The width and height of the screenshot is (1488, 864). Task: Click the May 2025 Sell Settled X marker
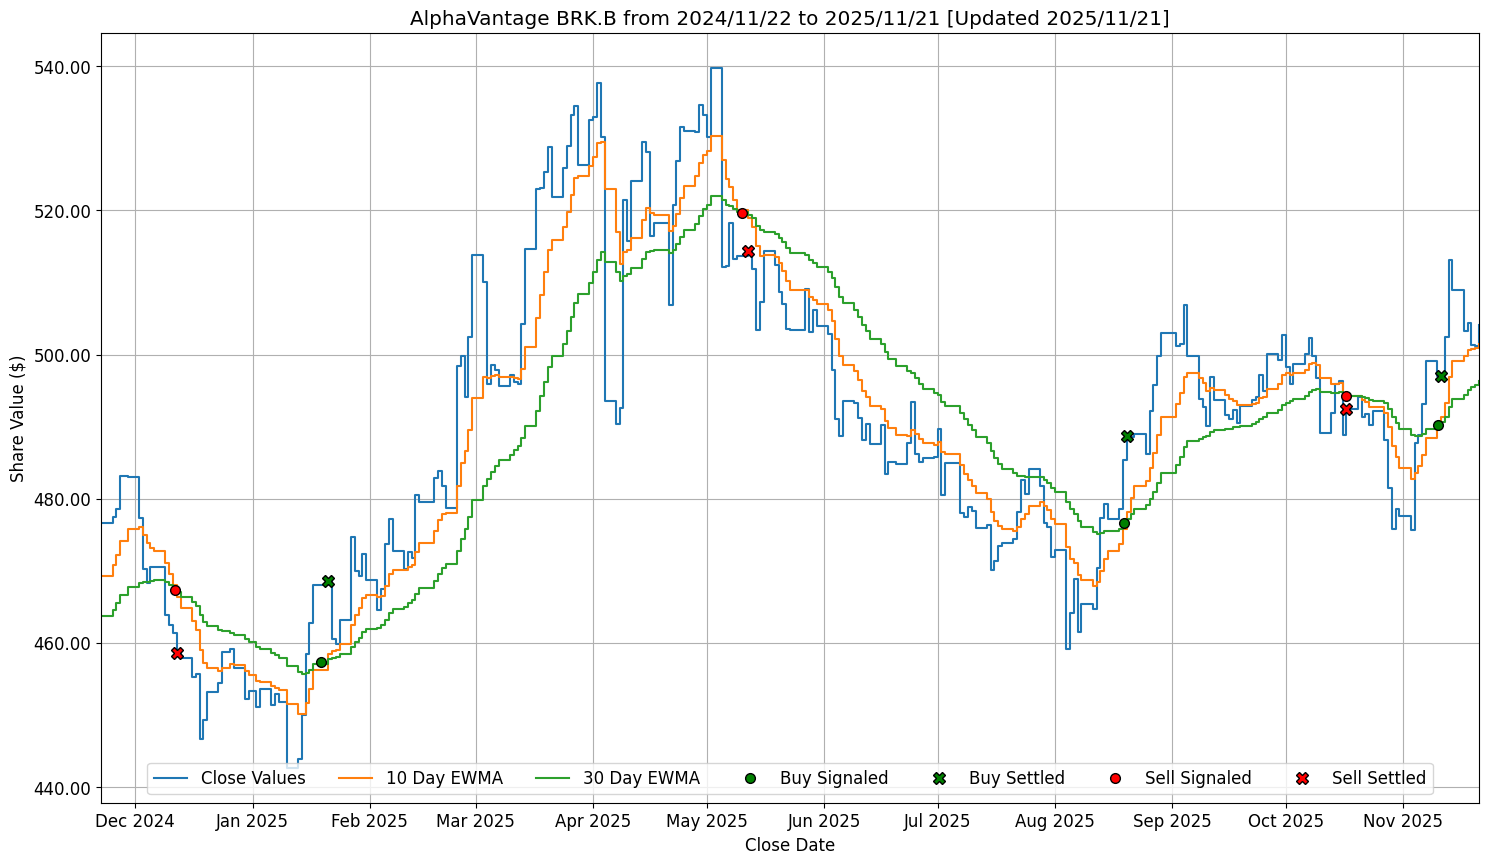(x=748, y=251)
